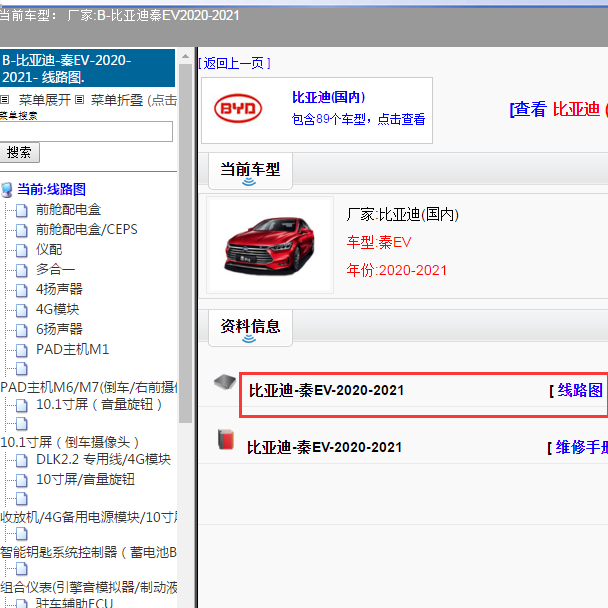Click the document icon beside 10寸屏/音量旋钮

coord(22,480)
